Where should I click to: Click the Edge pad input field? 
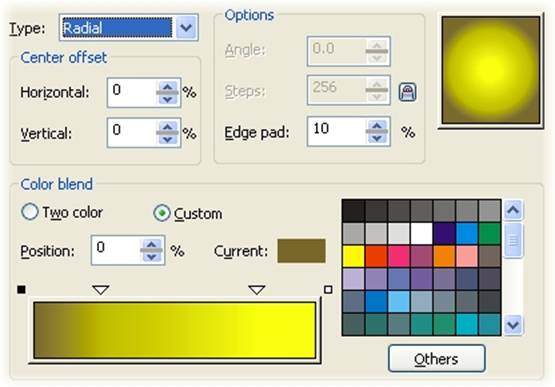[x=336, y=131]
